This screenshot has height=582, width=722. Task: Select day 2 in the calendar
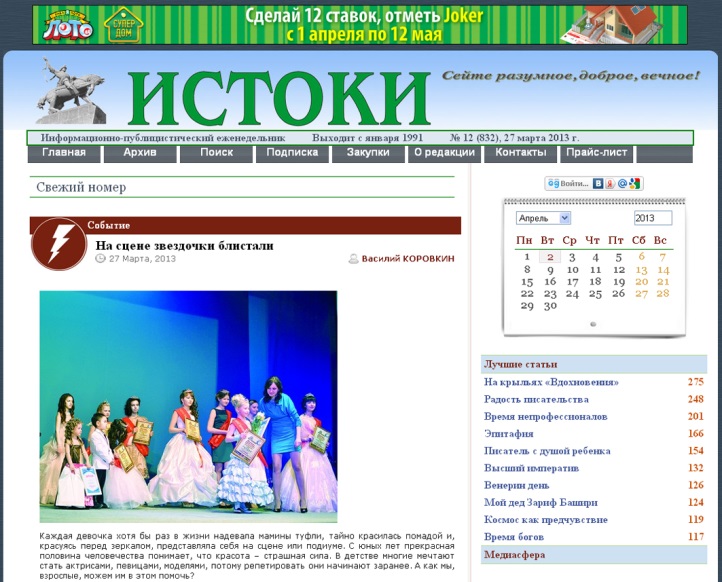pos(548,257)
